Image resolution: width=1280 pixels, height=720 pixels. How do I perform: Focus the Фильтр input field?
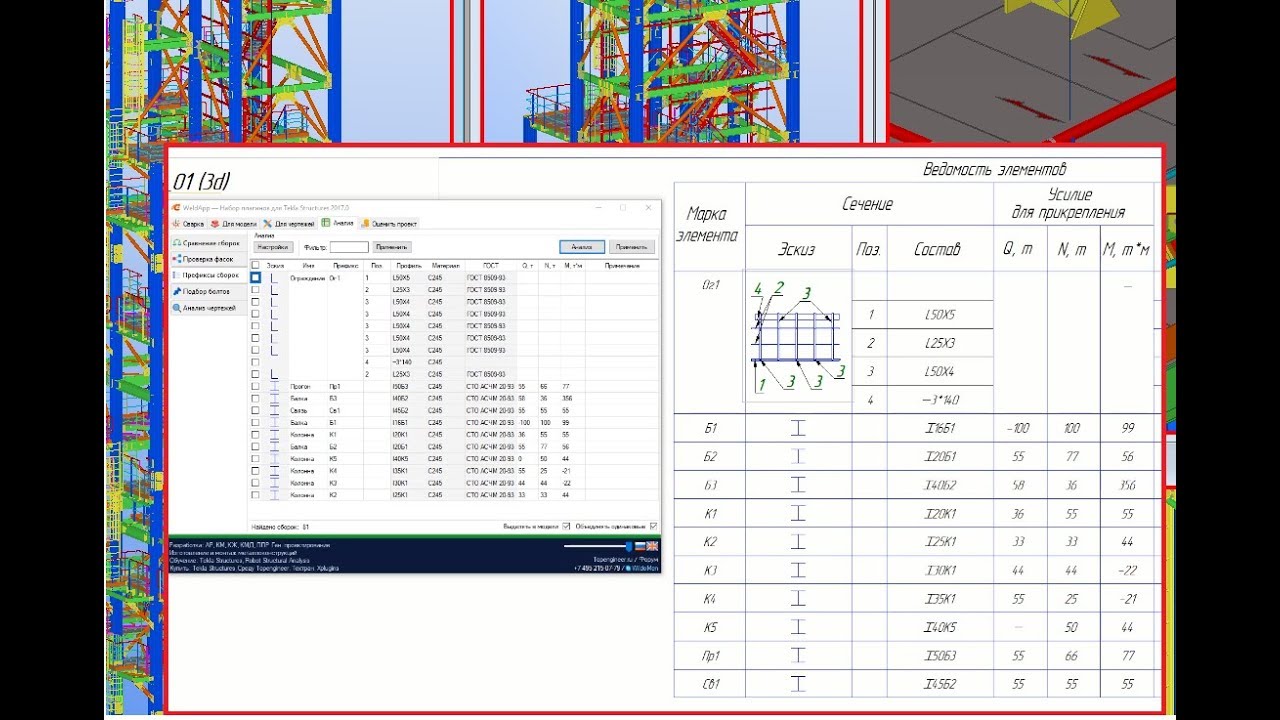[349, 247]
